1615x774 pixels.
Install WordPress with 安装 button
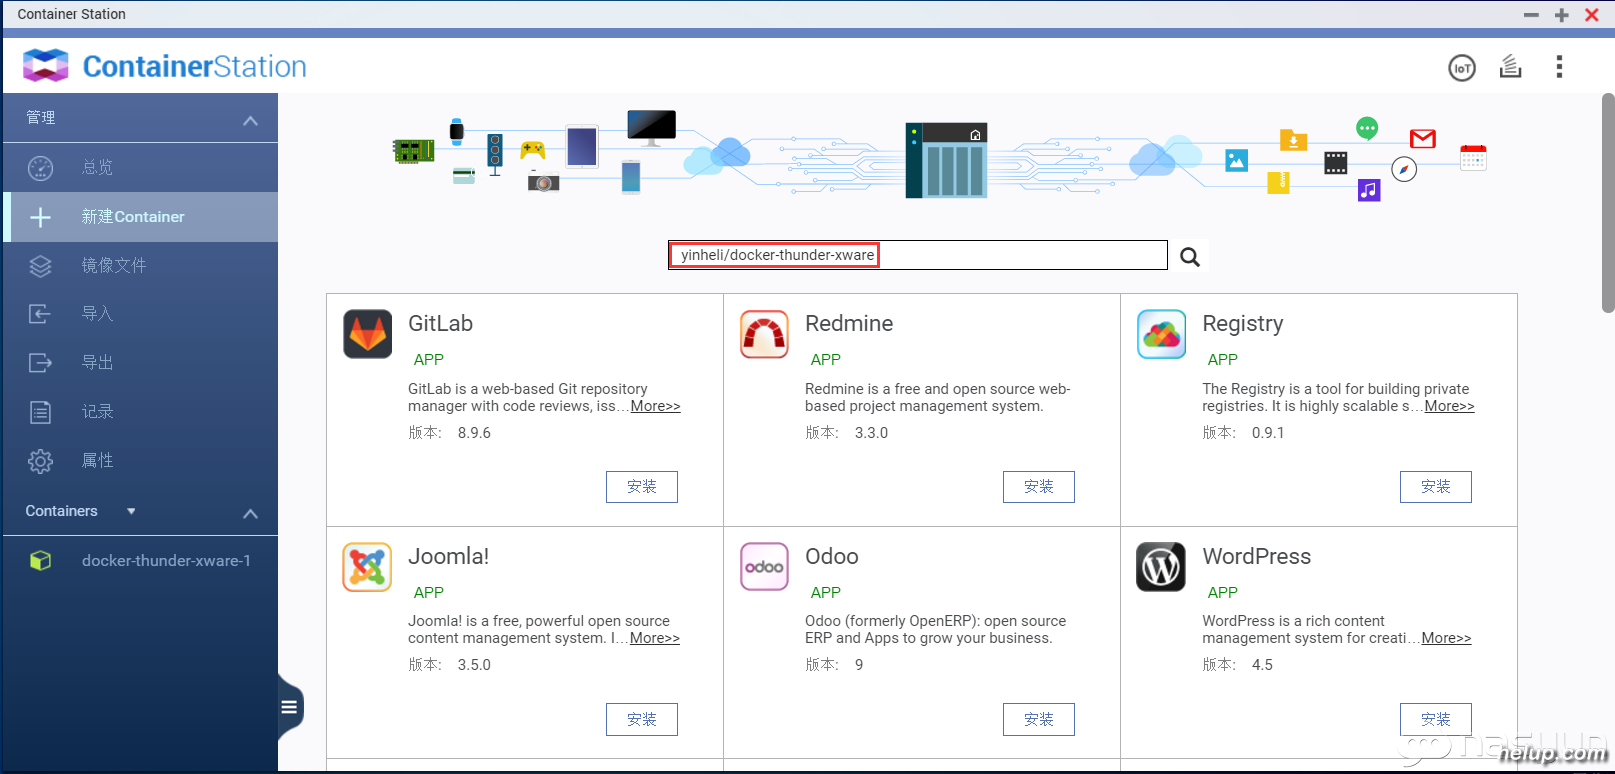point(1436,719)
